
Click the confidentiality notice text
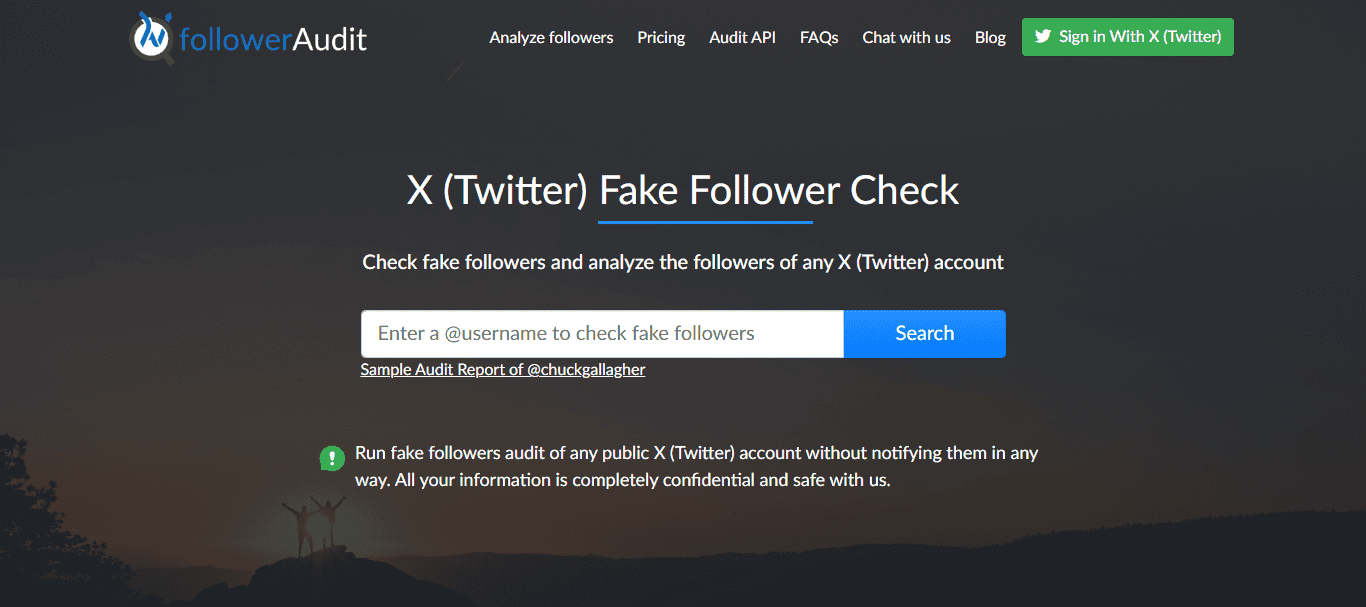tap(697, 466)
